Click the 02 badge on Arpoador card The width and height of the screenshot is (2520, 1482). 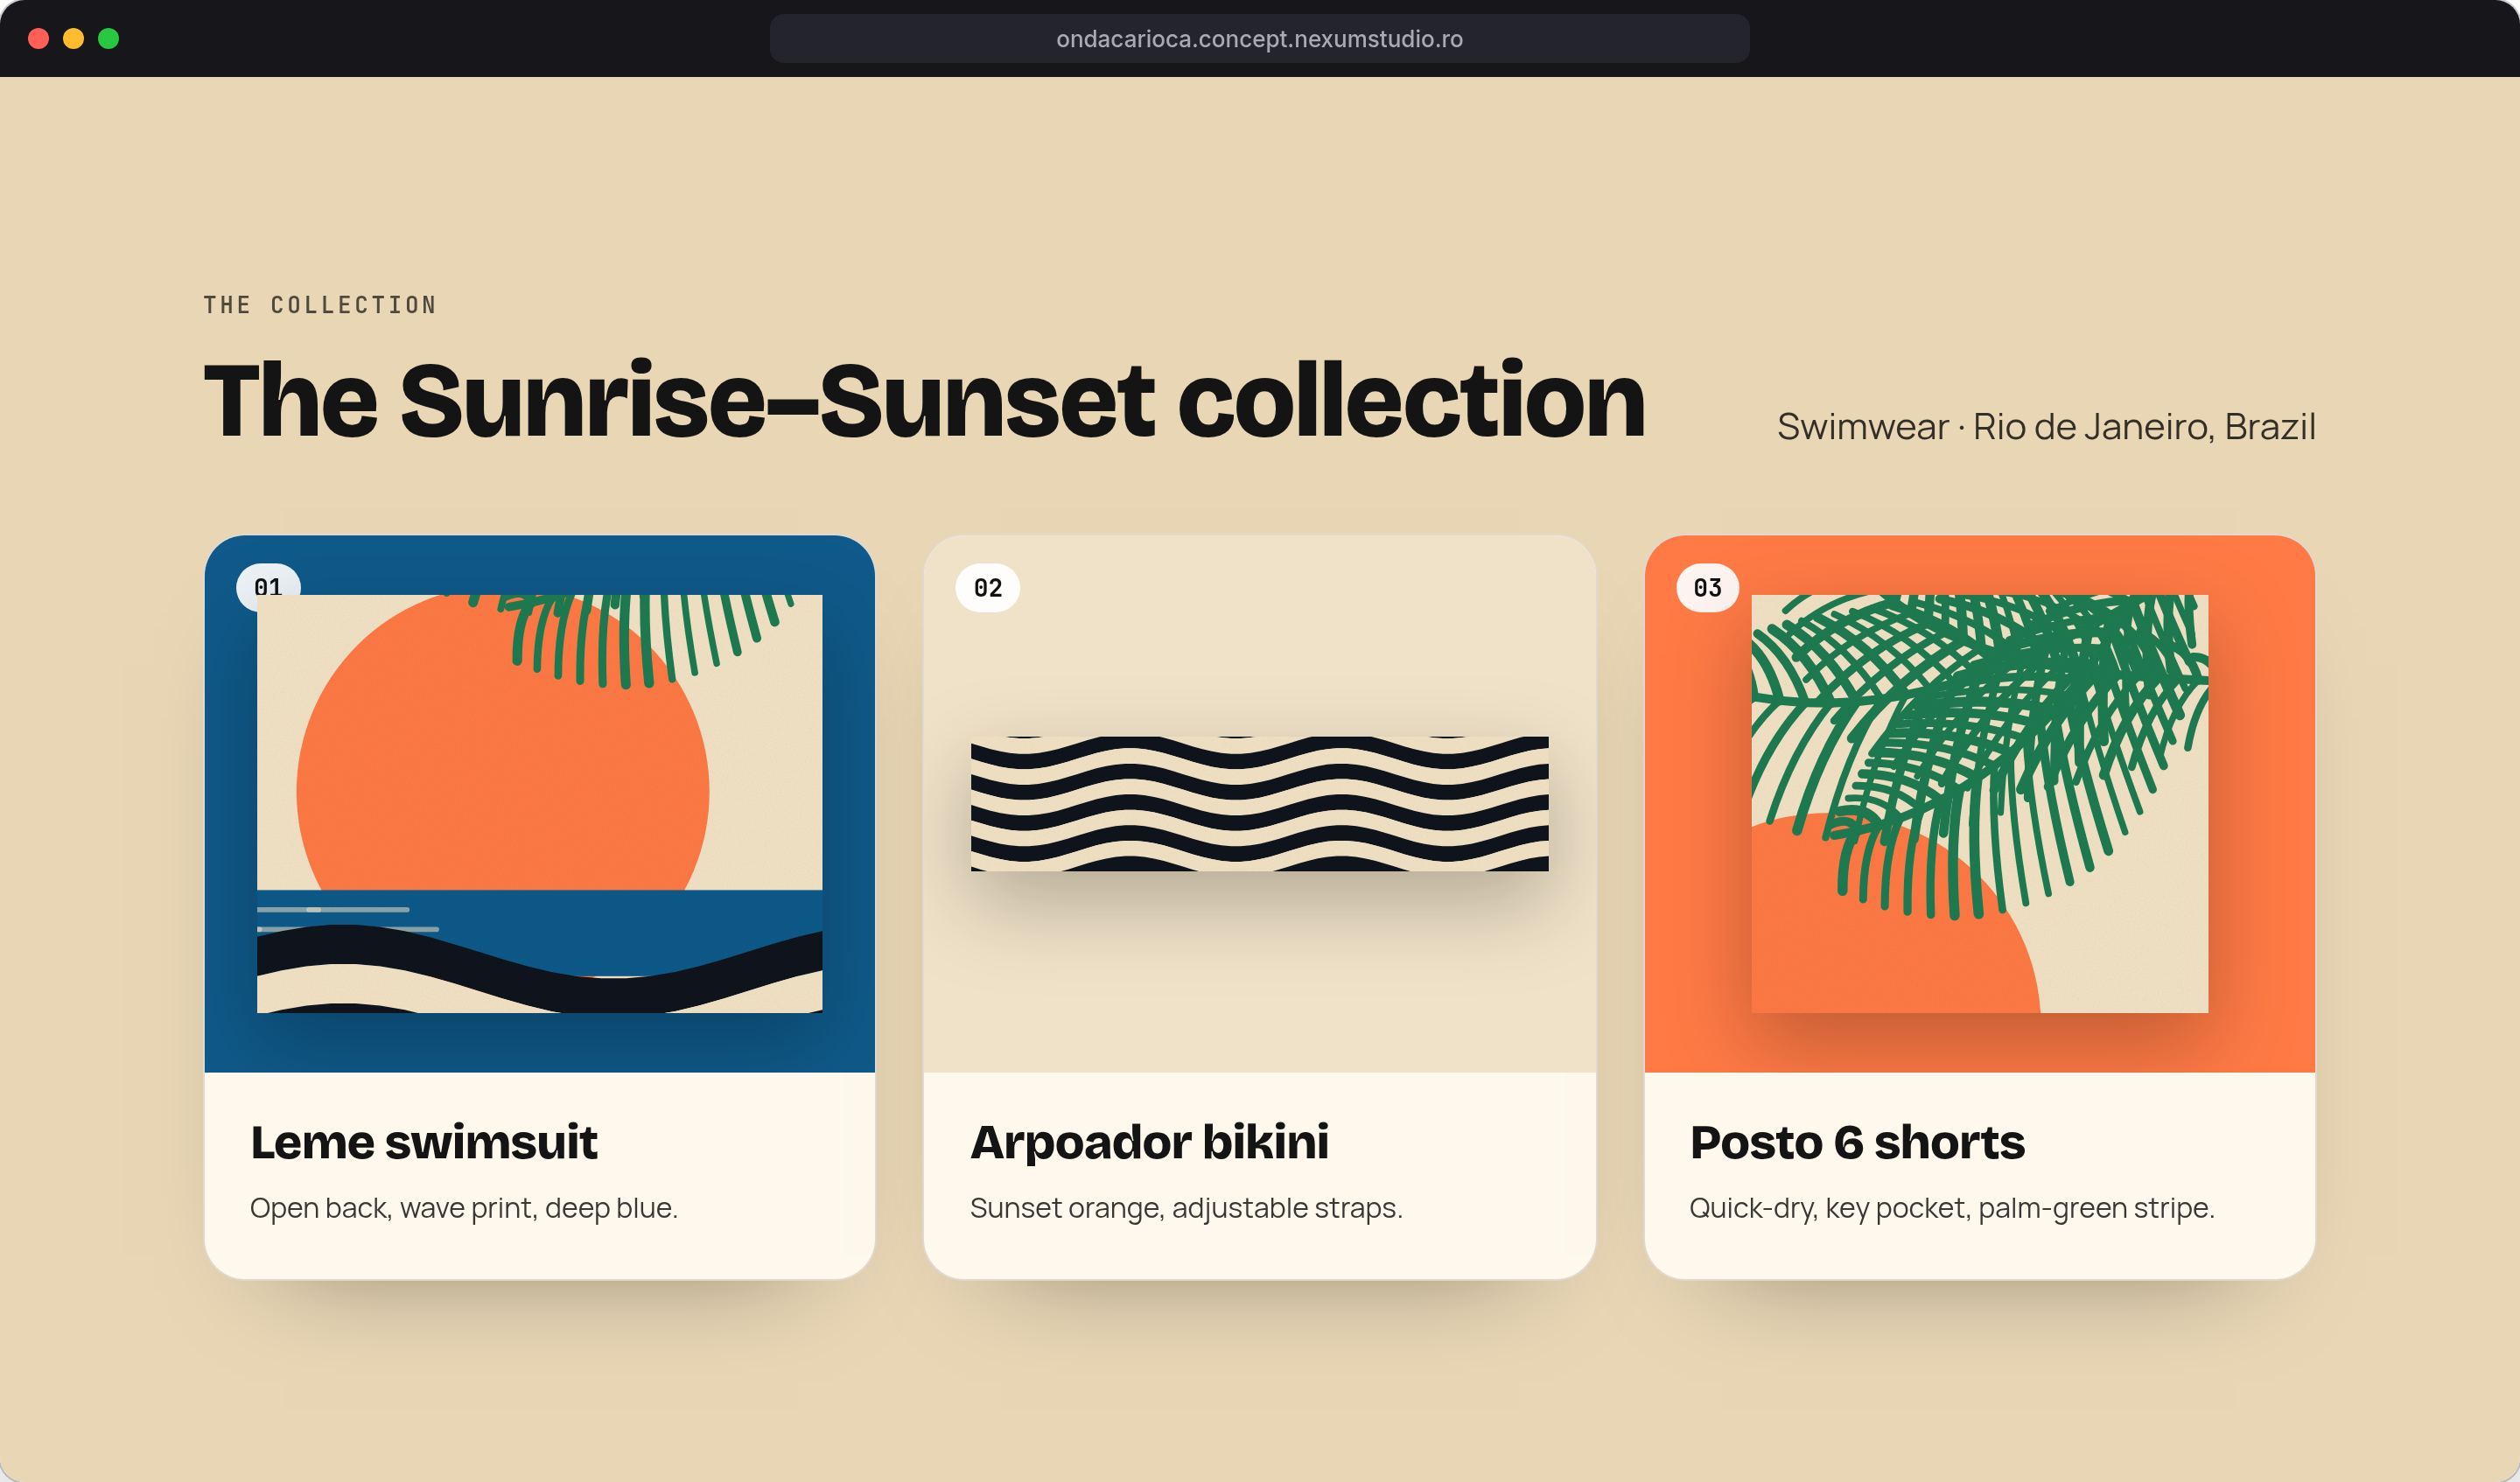[x=988, y=588]
